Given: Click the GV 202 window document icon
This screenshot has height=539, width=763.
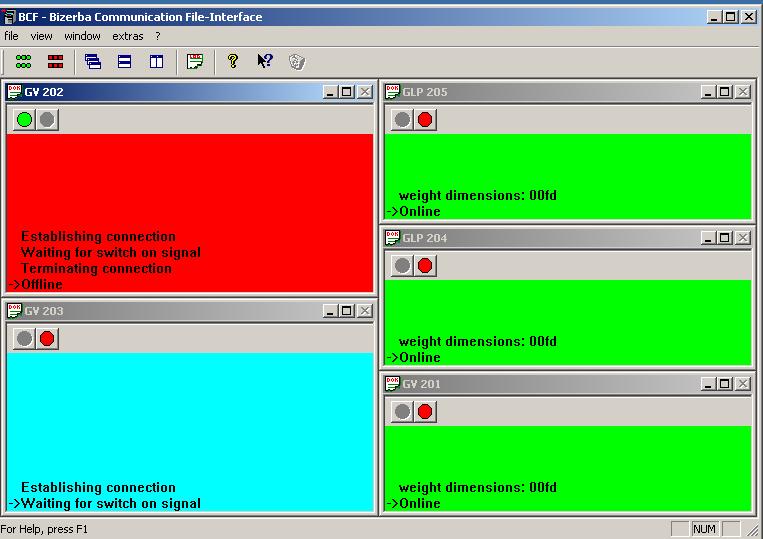Looking at the screenshot, I should [x=15, y=91].
